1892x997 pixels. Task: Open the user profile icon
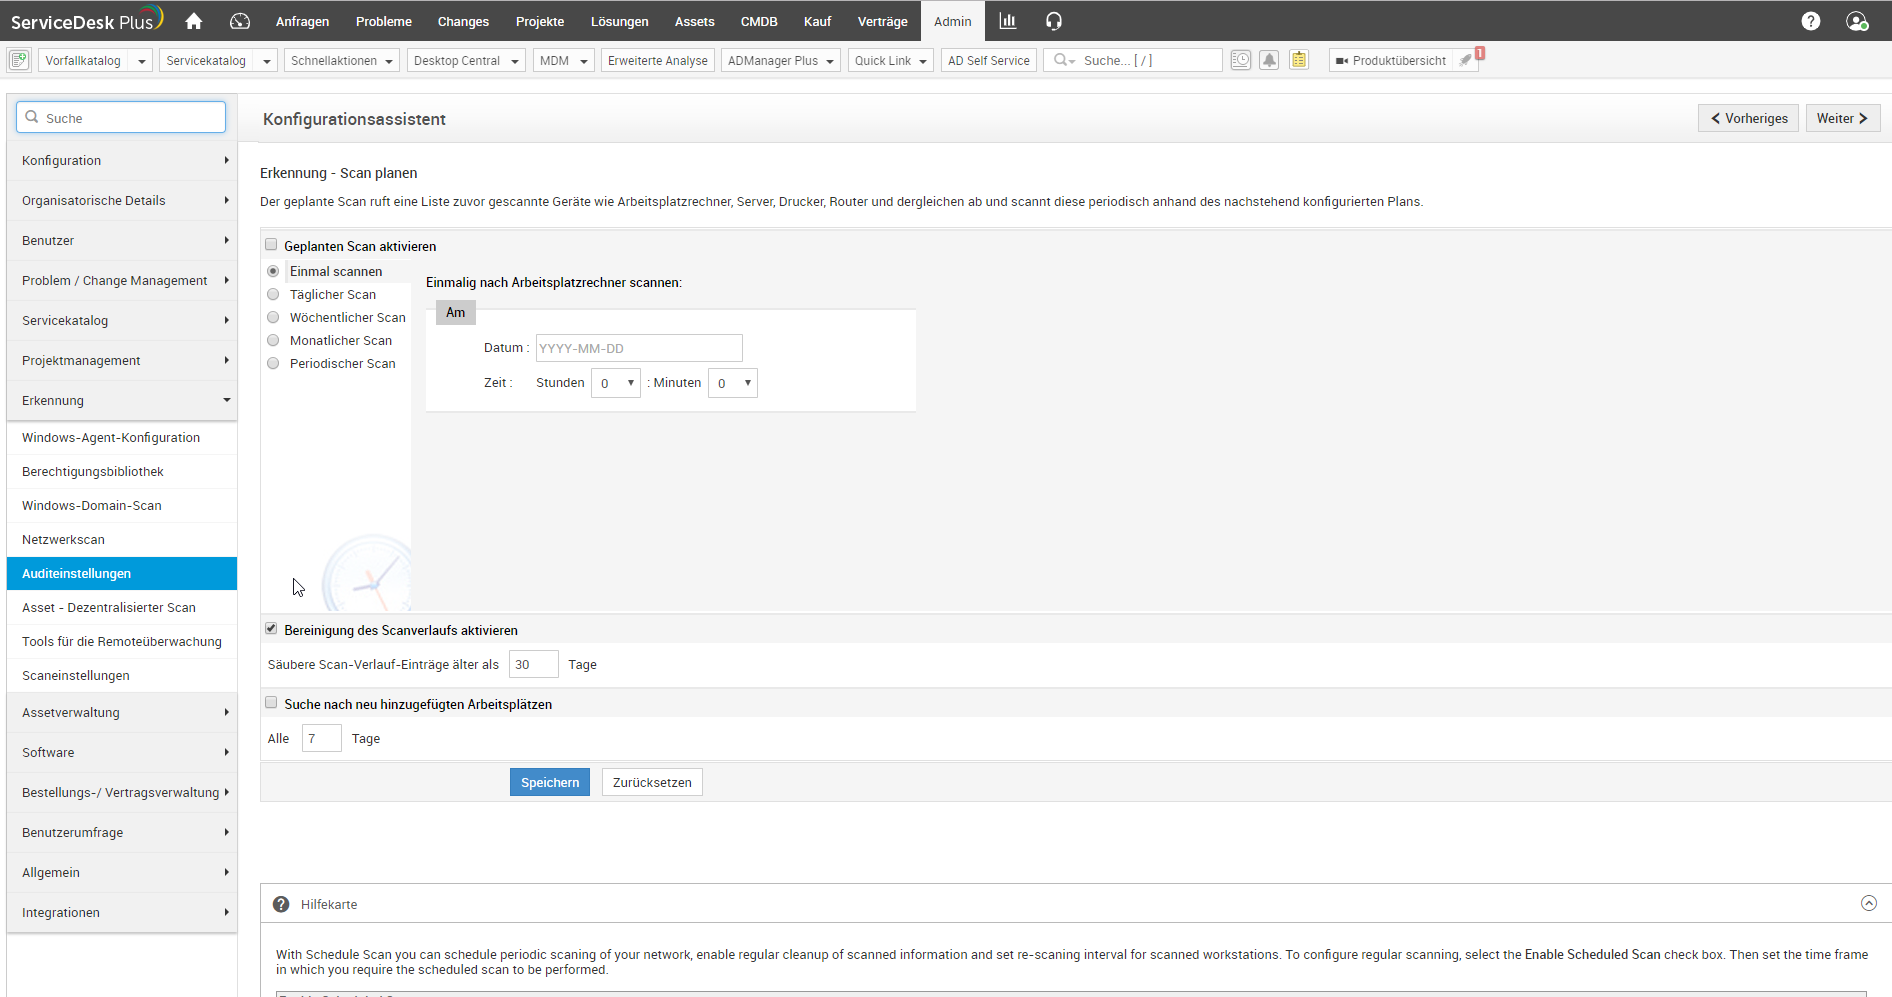coord(1857,21)
